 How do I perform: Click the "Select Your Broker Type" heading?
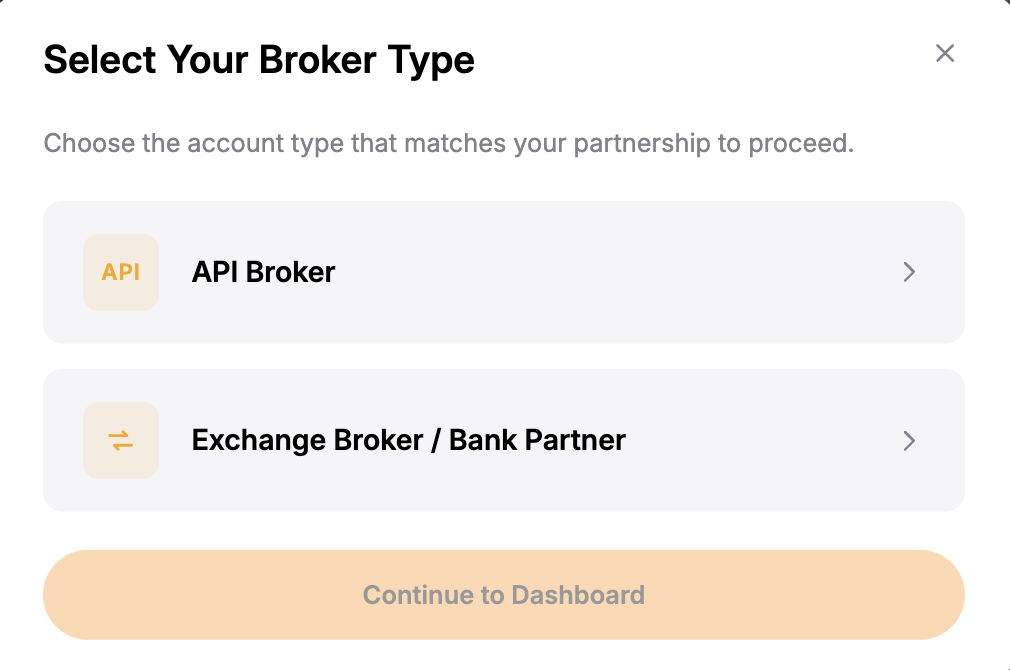click(259, 61)
